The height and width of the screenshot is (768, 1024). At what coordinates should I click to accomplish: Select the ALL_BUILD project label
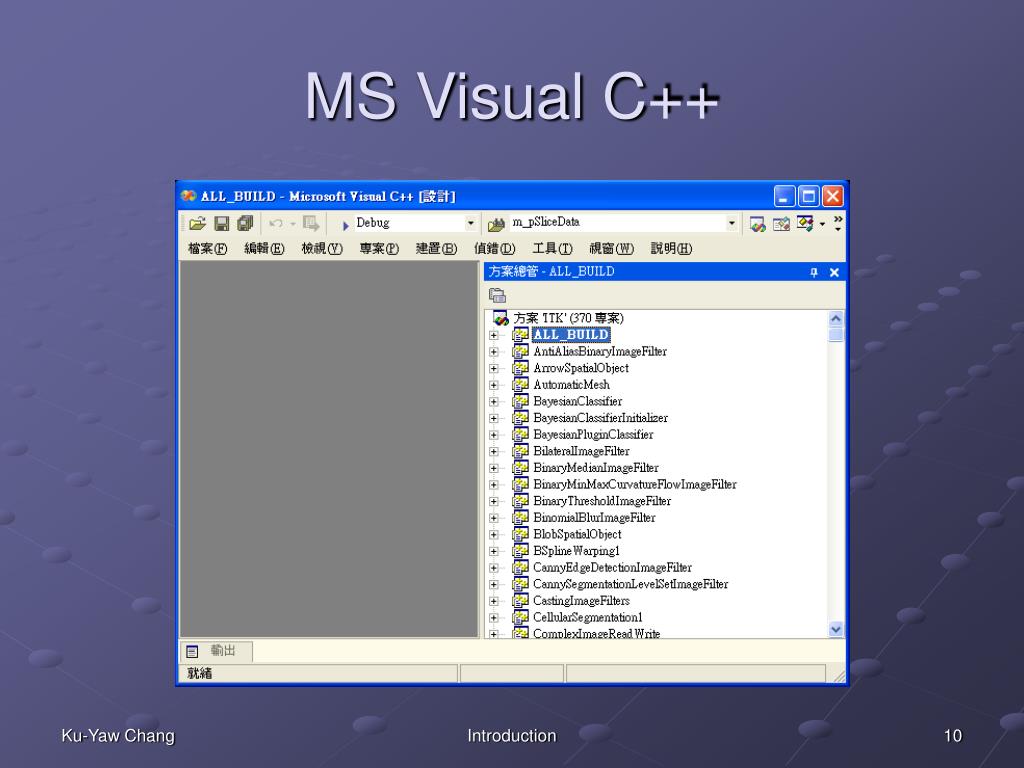571,335
